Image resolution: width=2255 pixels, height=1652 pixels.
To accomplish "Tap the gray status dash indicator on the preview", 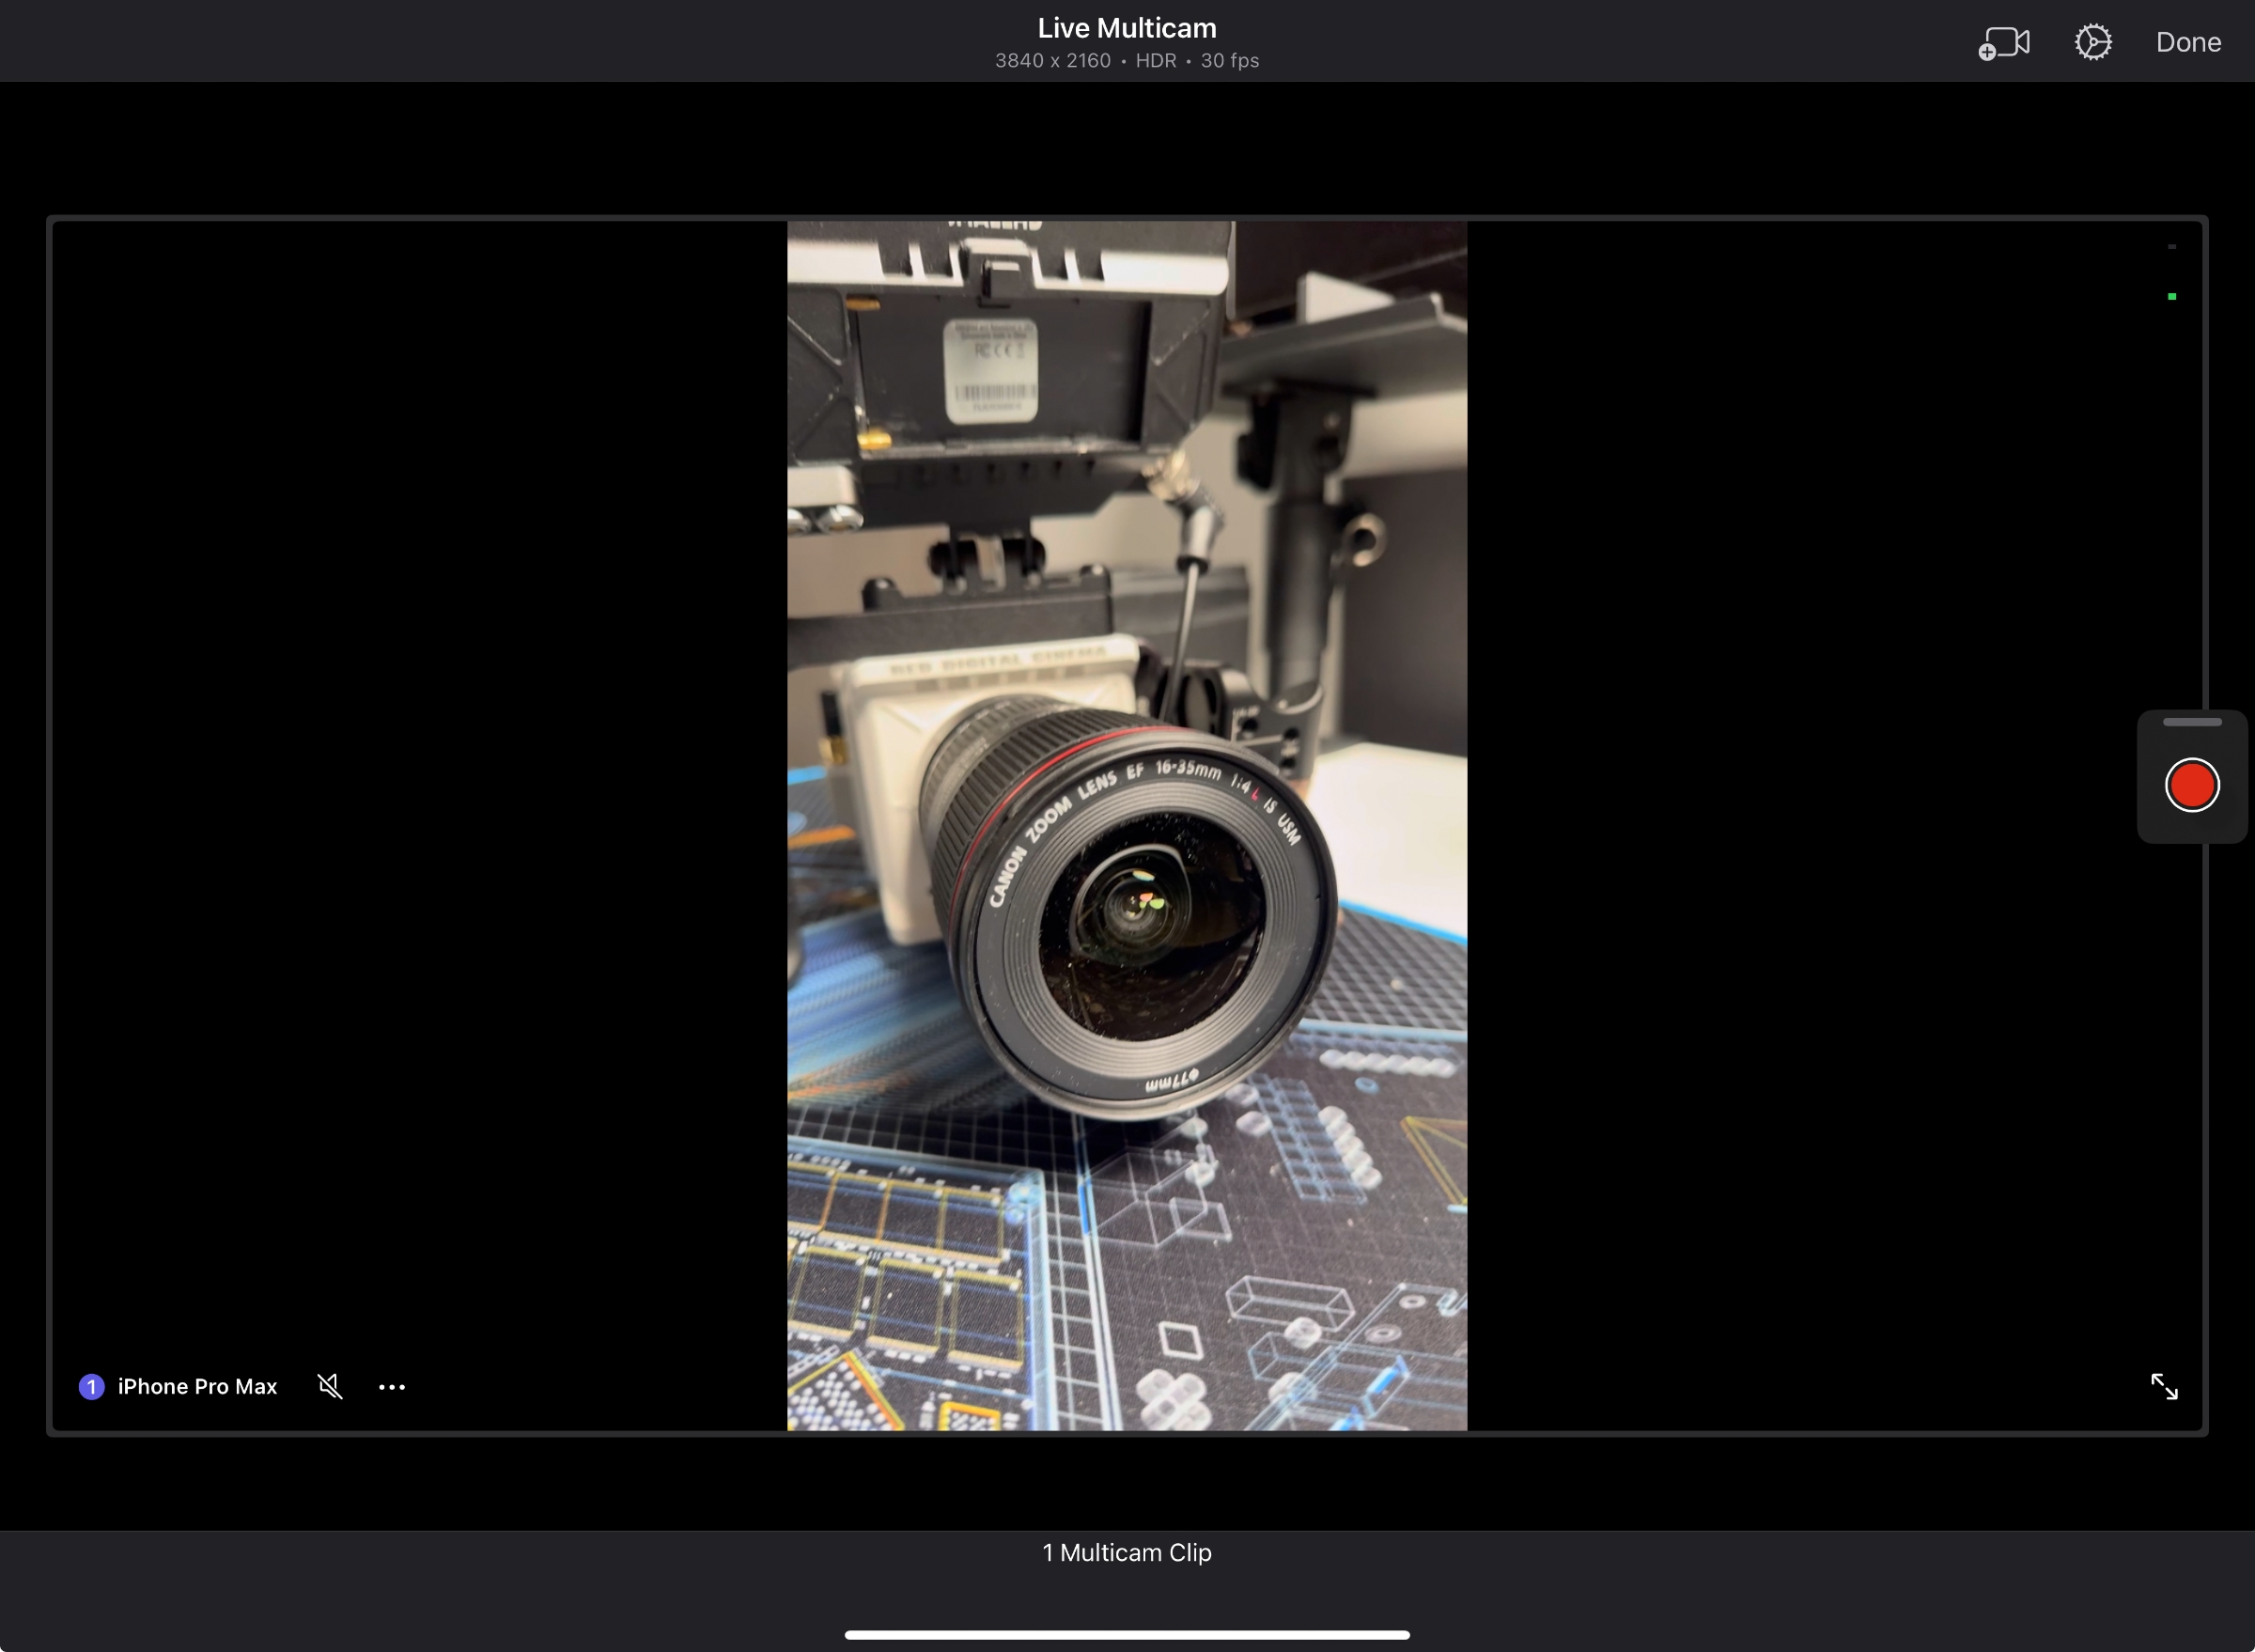I will tap(2170, 247).
